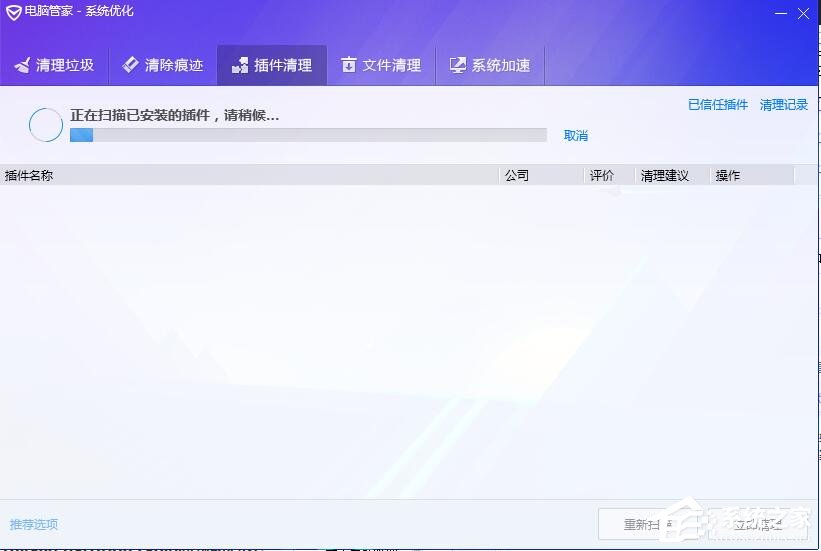View the 清理记录 history
The image size is (821, 551).
click(x=783, y=105)
